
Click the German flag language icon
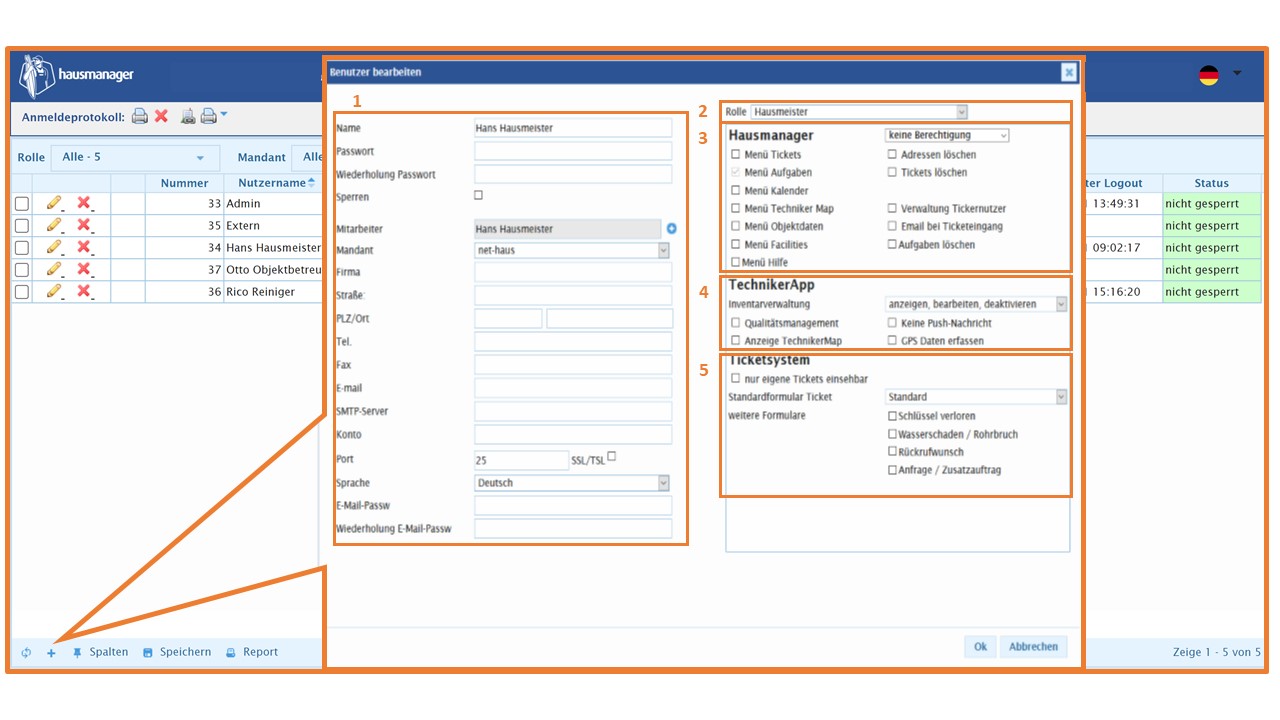[x=1209, y=75]
